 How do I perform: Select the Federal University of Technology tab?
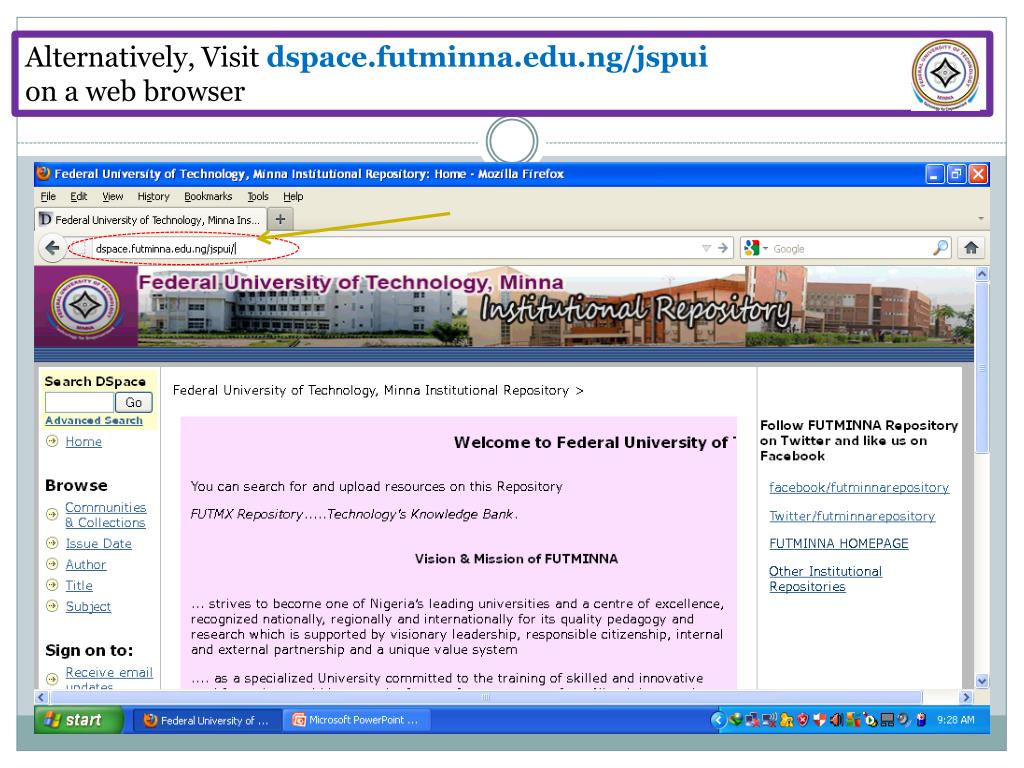point(150,220)
